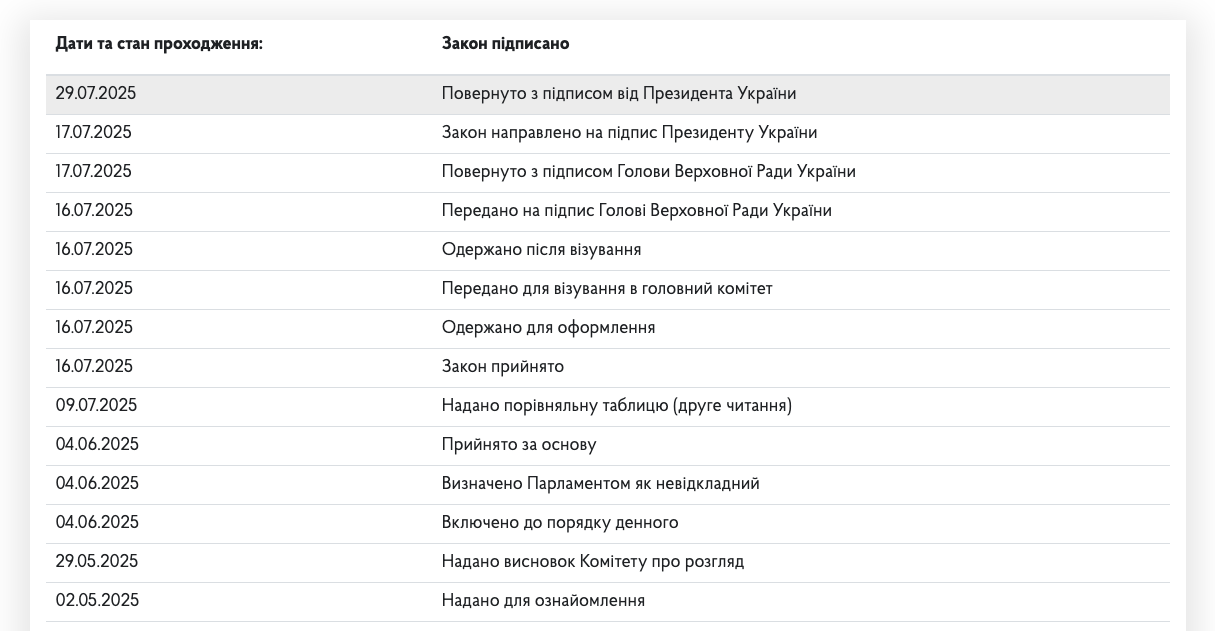The width and height of the screenshot is (1215, 631).
Task: Select "Визначено Парламентом як невідкладний" entry
Action: pyautogui.click(x=600, y=484)
